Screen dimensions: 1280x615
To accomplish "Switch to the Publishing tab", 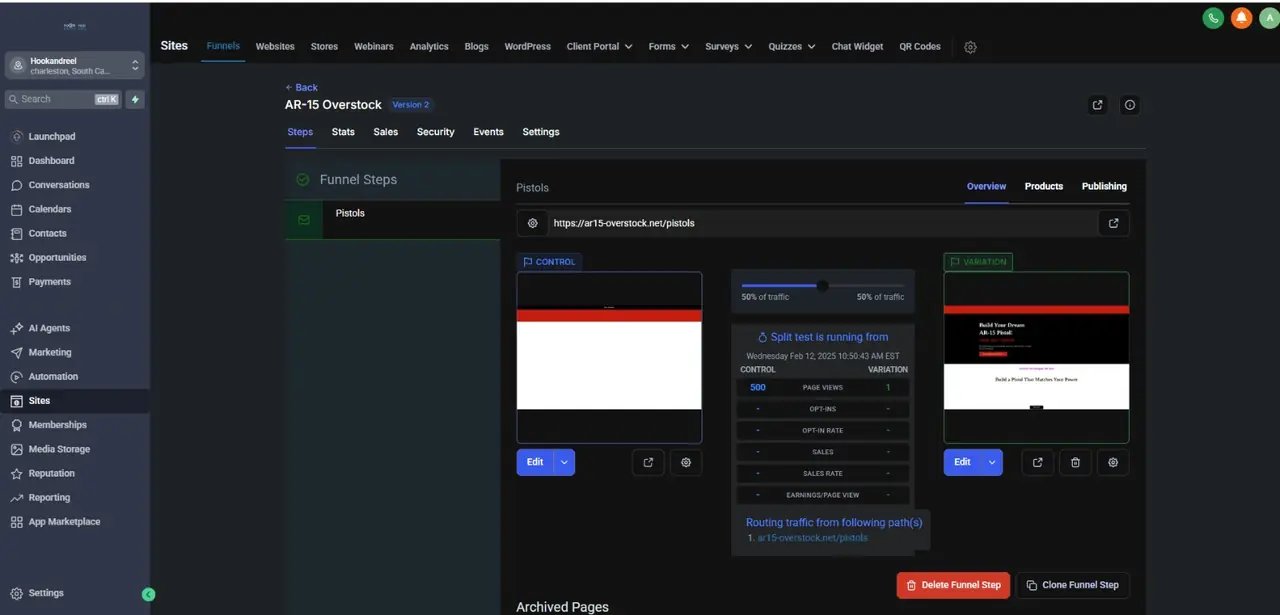I will click(1104, 187).
